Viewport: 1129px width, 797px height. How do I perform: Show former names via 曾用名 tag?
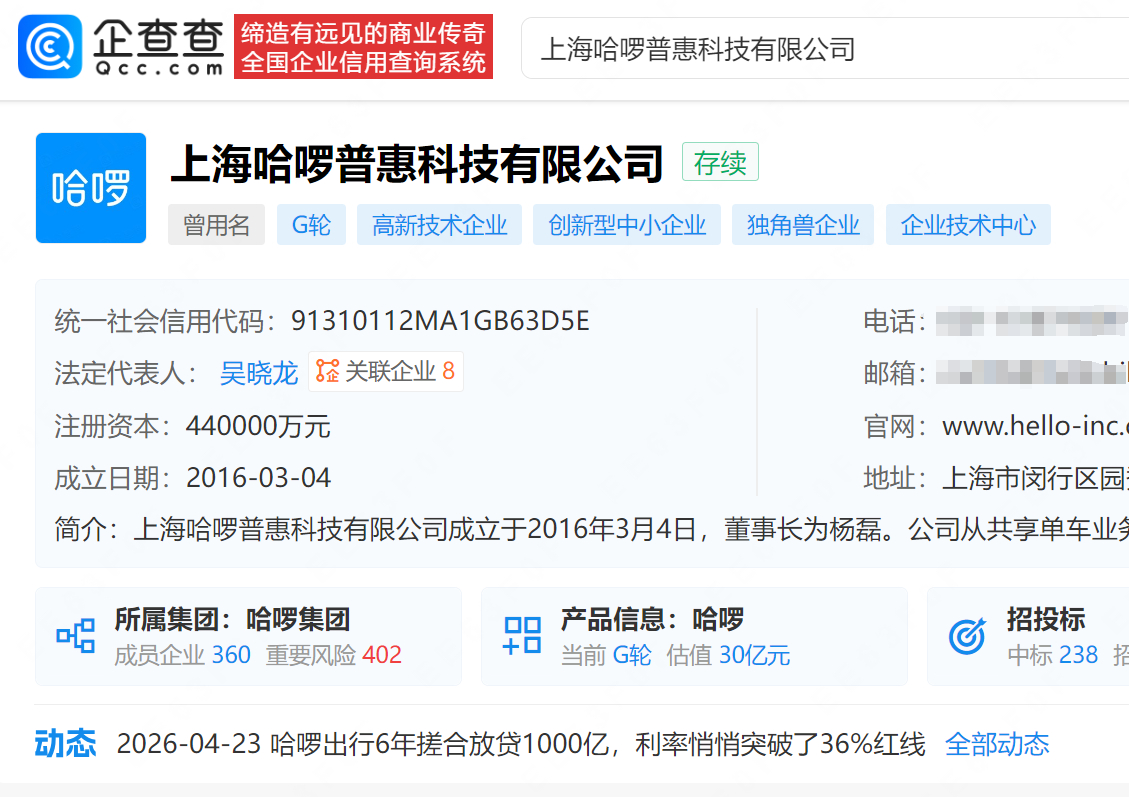216,225
